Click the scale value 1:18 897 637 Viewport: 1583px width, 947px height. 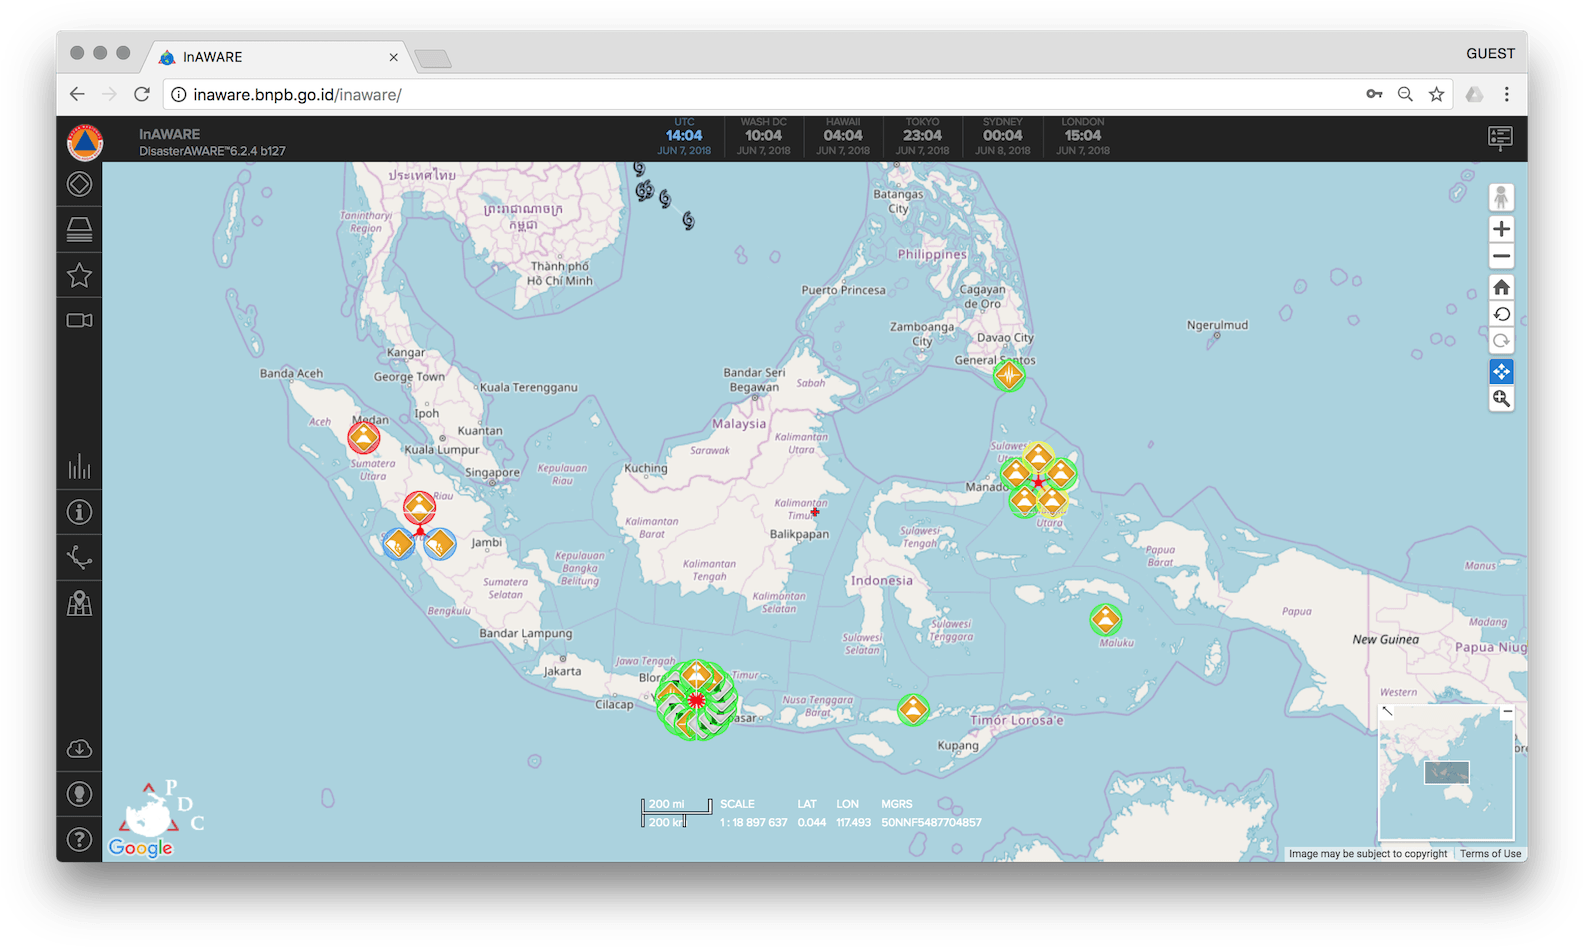(754, 823)
